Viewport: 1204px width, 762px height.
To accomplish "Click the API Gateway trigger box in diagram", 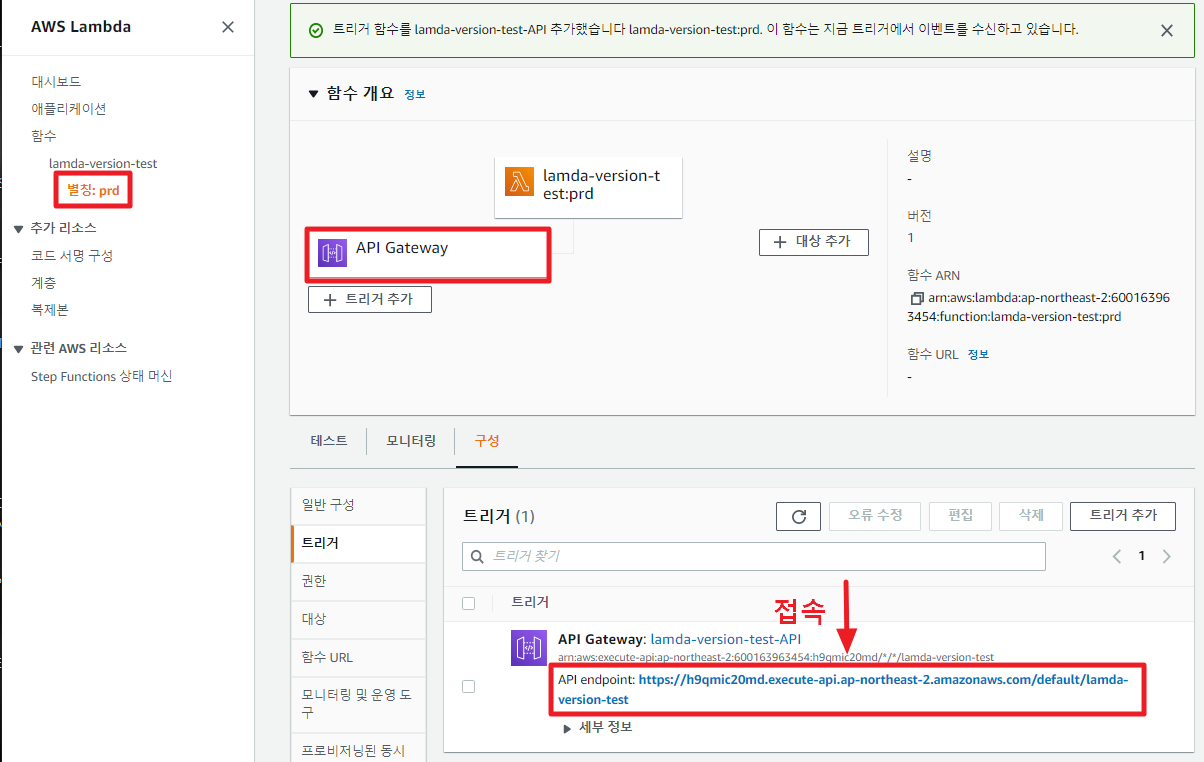I will click(x=428, y=255).
